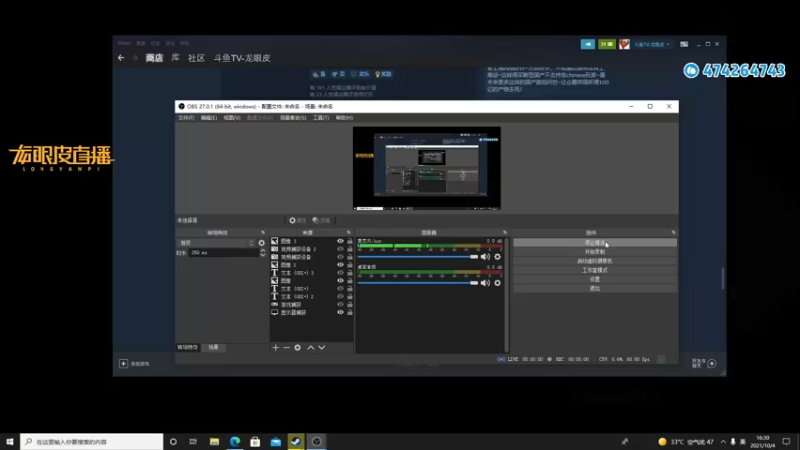The width and height of the screenshot is (800, 450).
Task: Toggle visibility of 游戏捕获 source
Action: click(x=340, y=305)
